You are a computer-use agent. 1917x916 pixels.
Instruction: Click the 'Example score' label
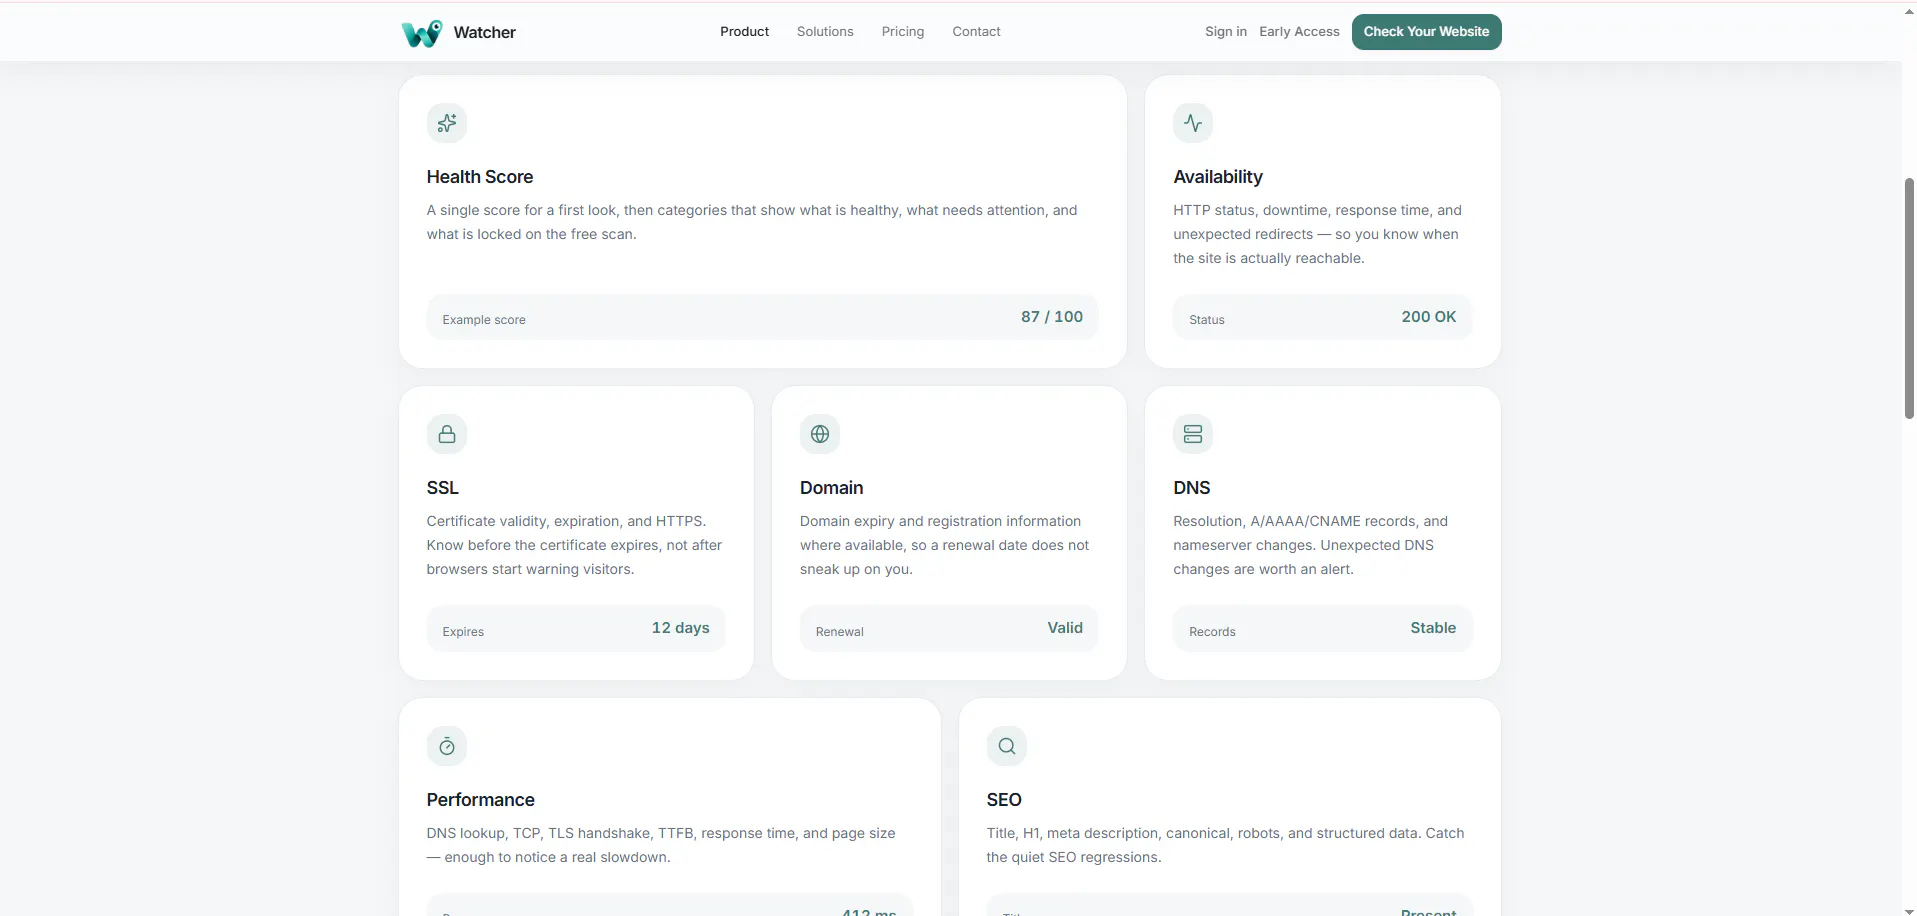tap(484, 320)
